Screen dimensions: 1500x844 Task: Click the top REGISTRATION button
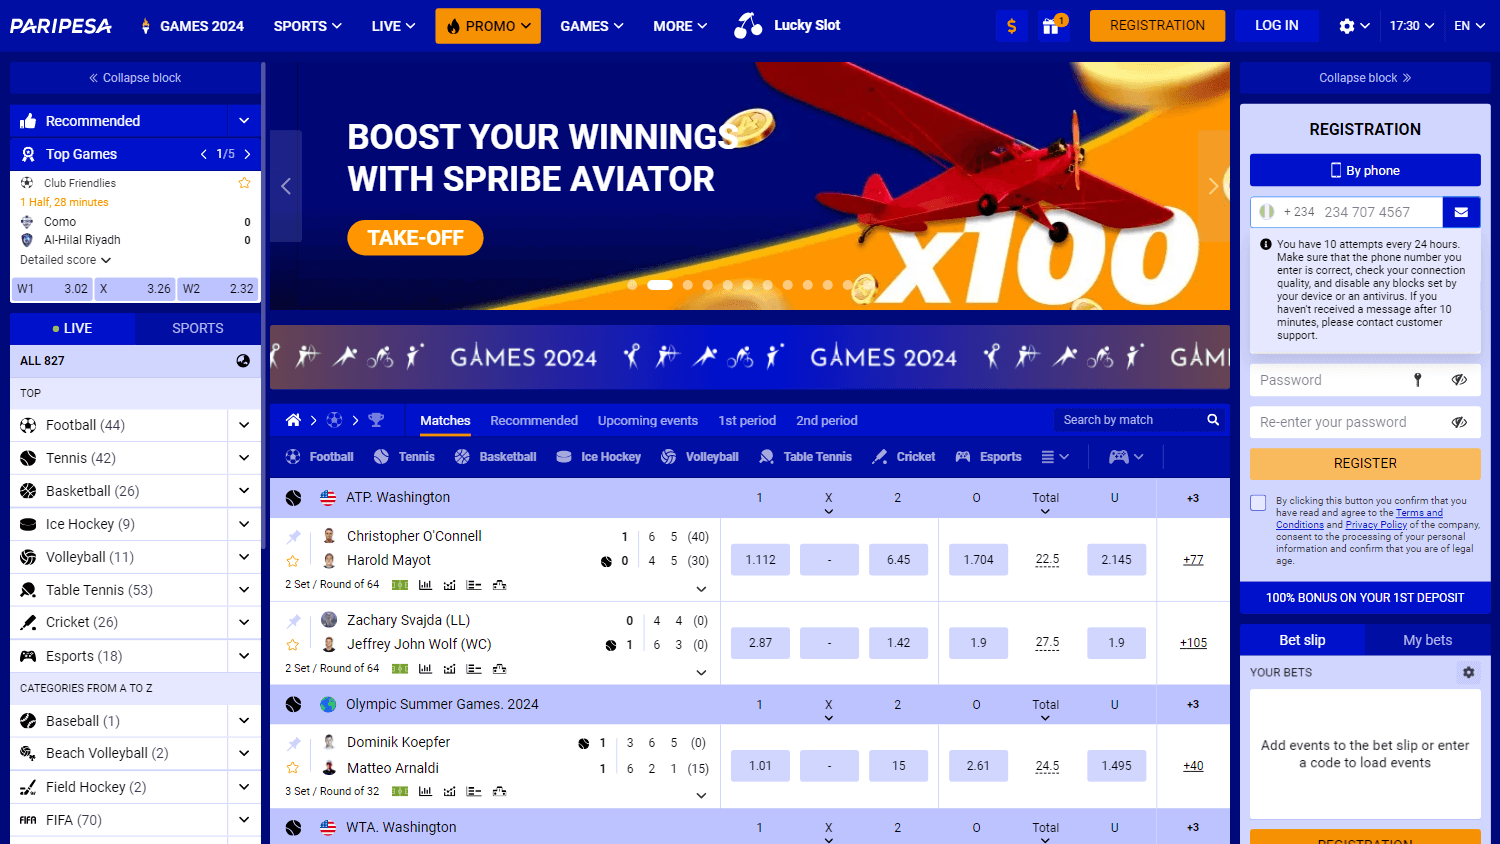[x=1157, y=26]
